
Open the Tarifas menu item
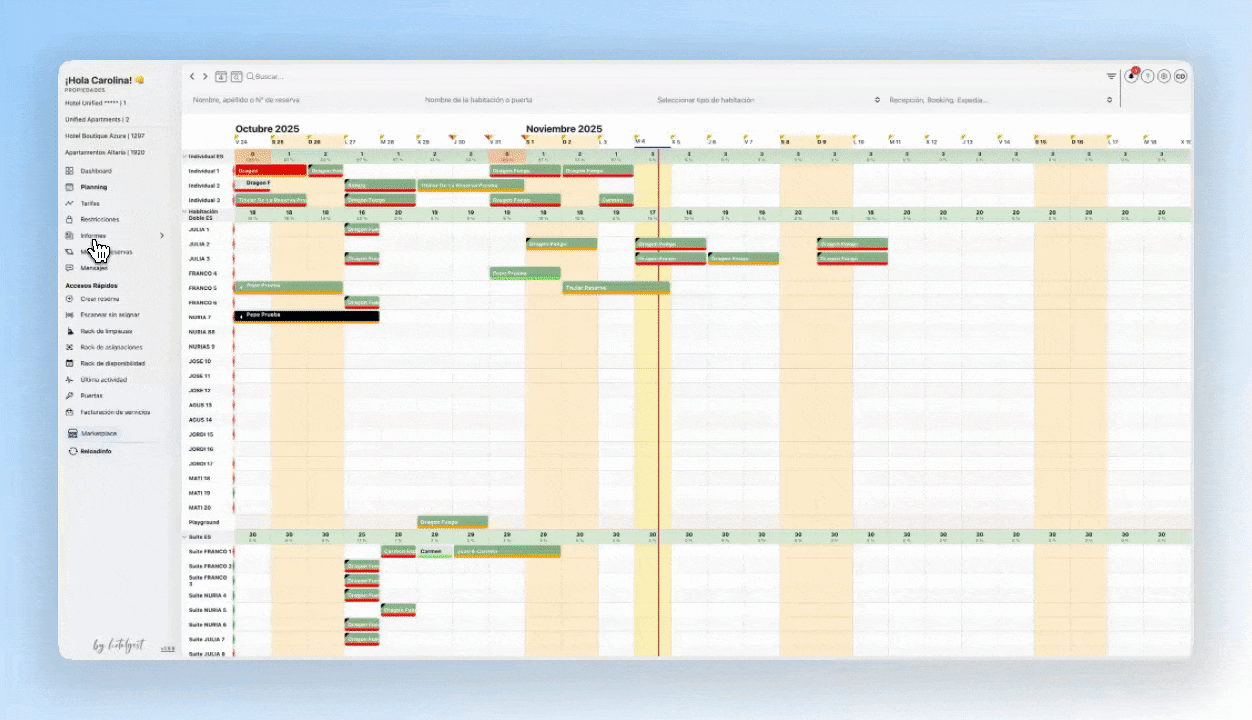[x=90, y=203]
